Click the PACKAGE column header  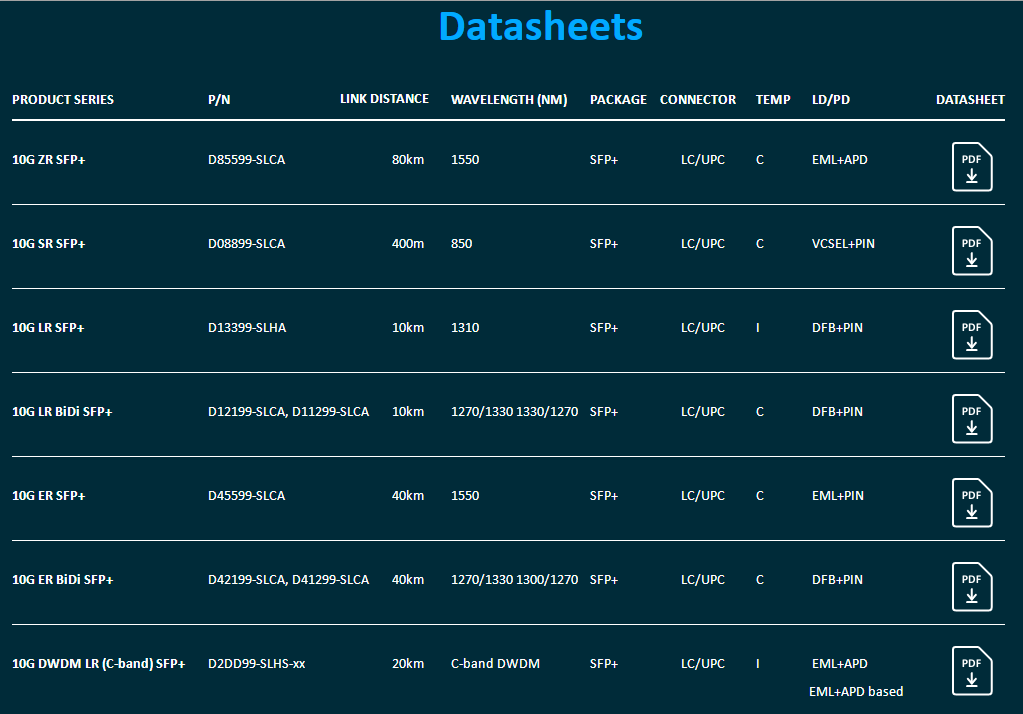coord(618,100)
